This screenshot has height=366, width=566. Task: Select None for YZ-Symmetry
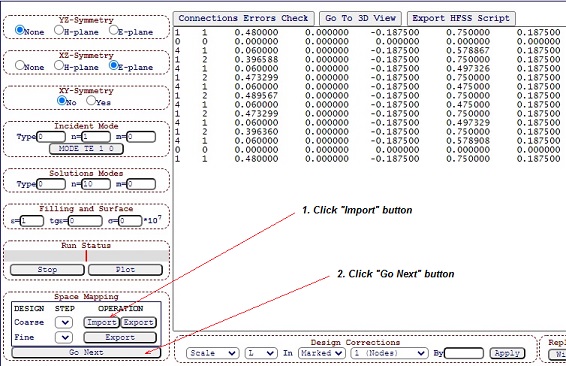tap(20, 30)
